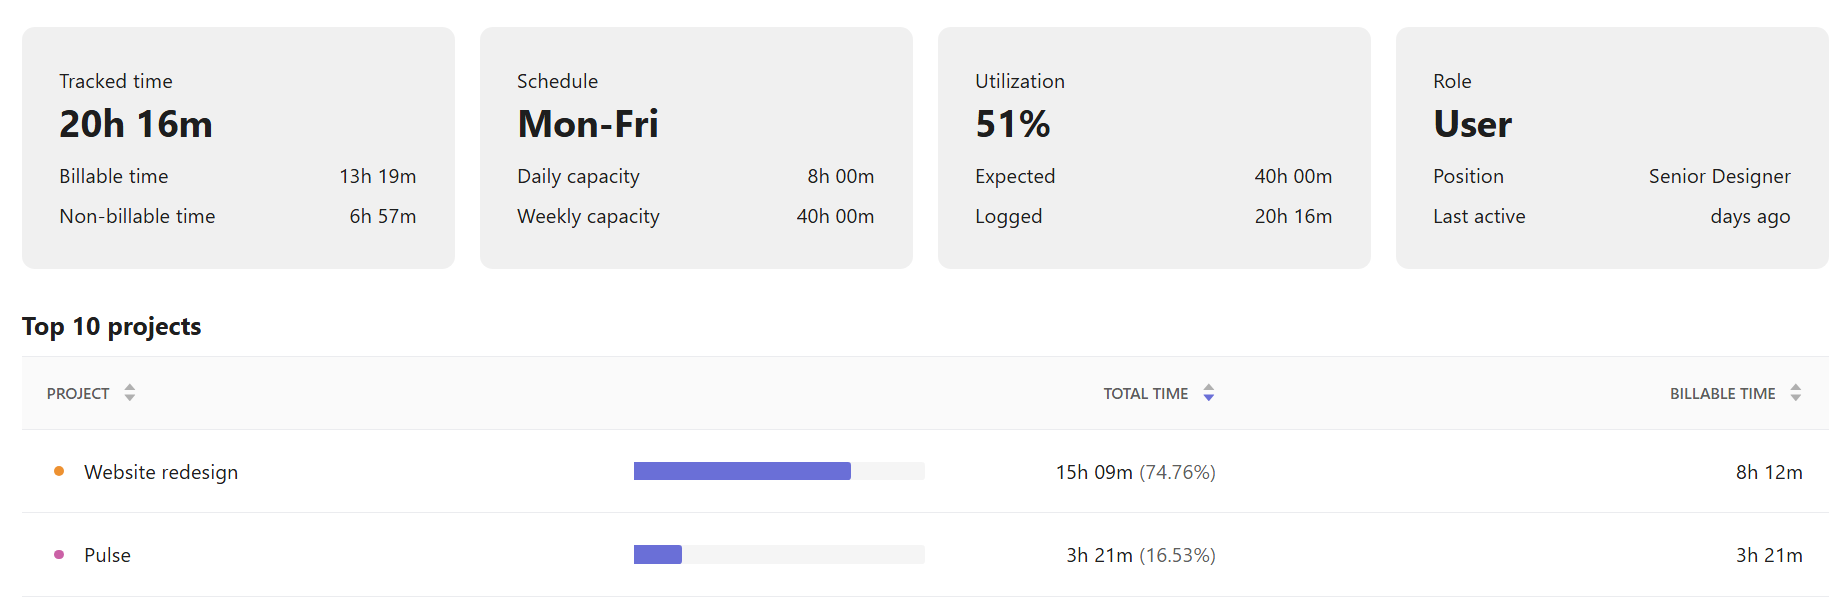Open the Pulse project row
1846x606 pixels.
pyautogui.click(x=925, y=554)
